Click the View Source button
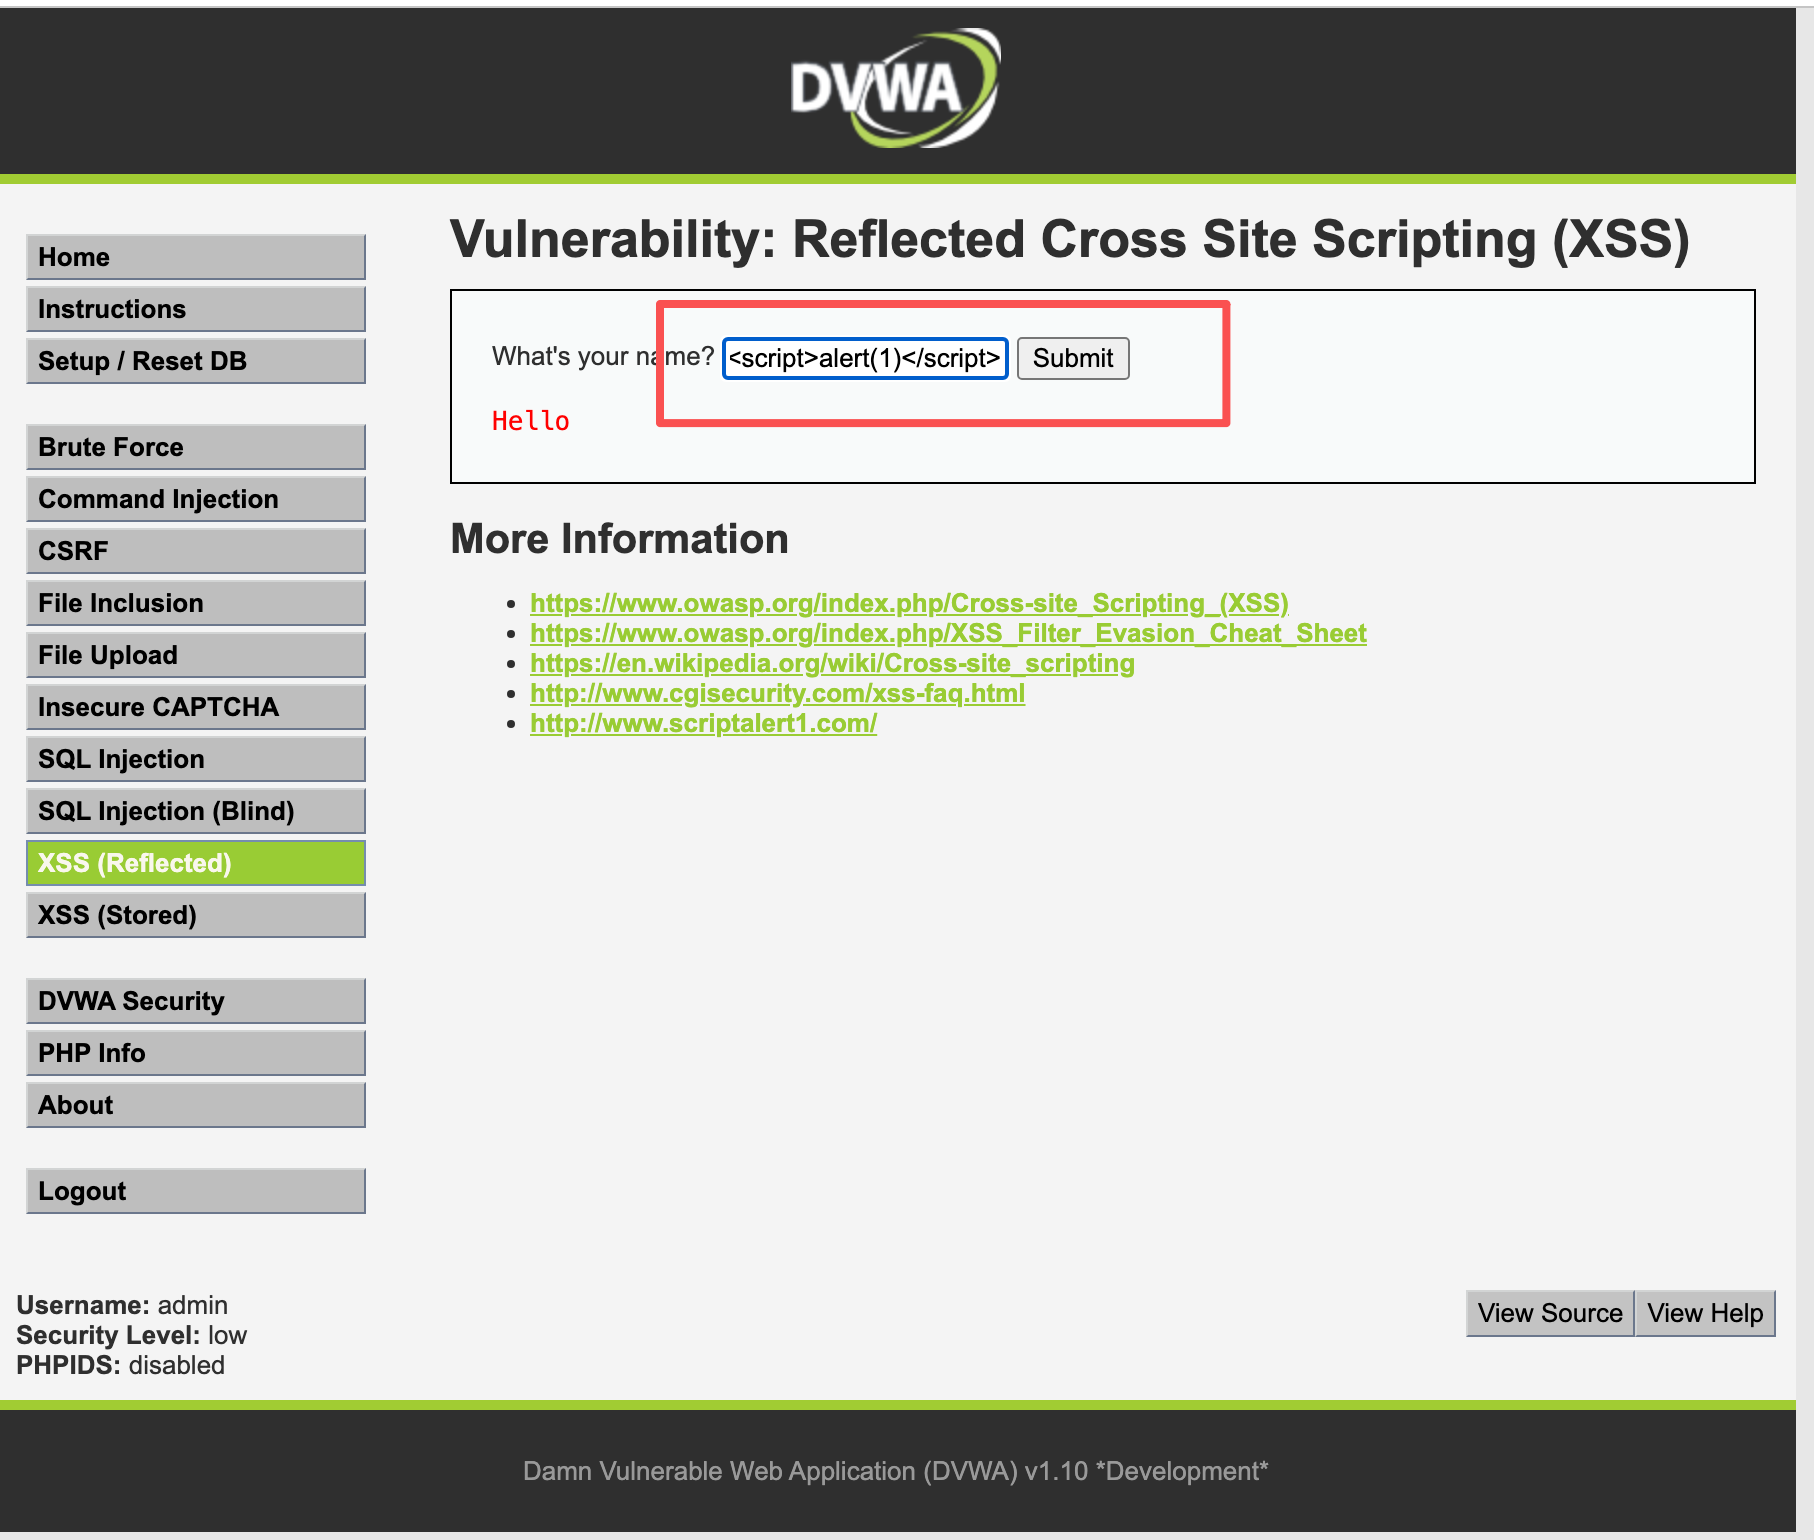Viewport: 1814px width, 1540px height. [1550, 1313]
